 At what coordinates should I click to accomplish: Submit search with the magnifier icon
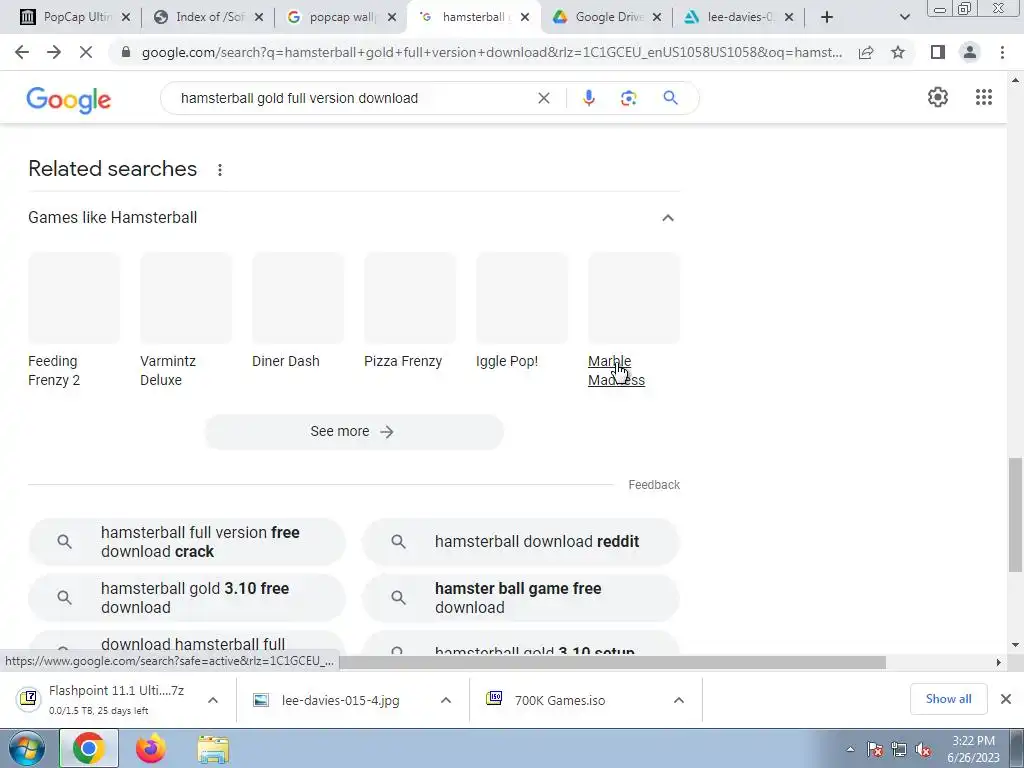click(x=670, y=98)
